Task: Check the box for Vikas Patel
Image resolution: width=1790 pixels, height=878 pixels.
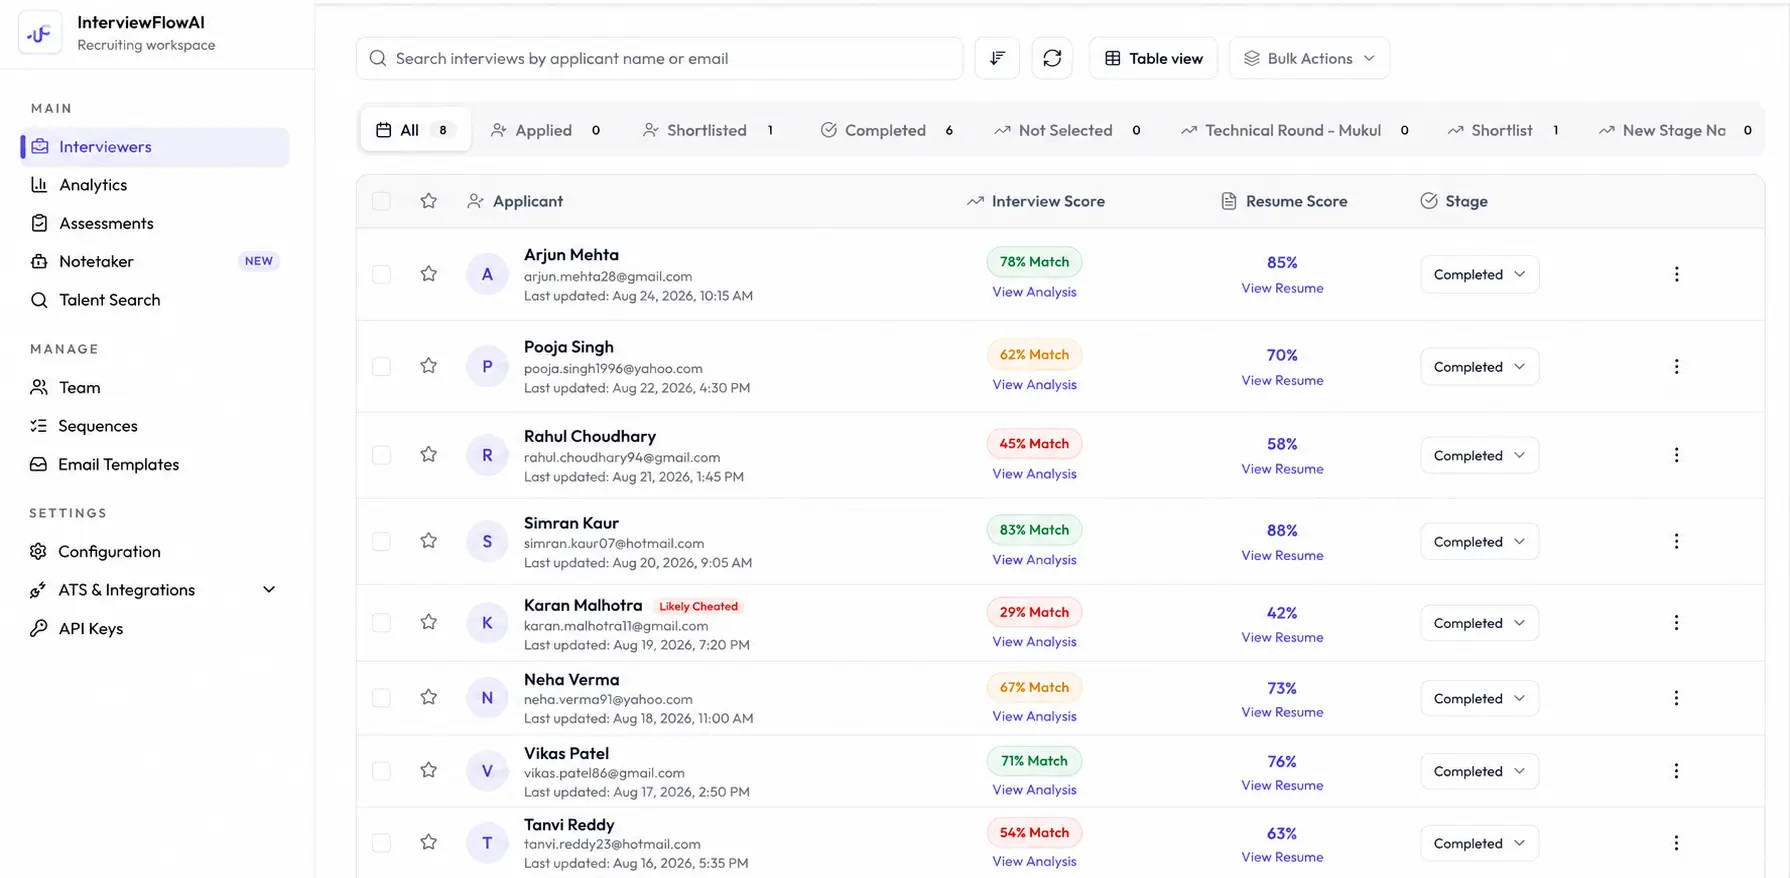Action: pos(381,771)
